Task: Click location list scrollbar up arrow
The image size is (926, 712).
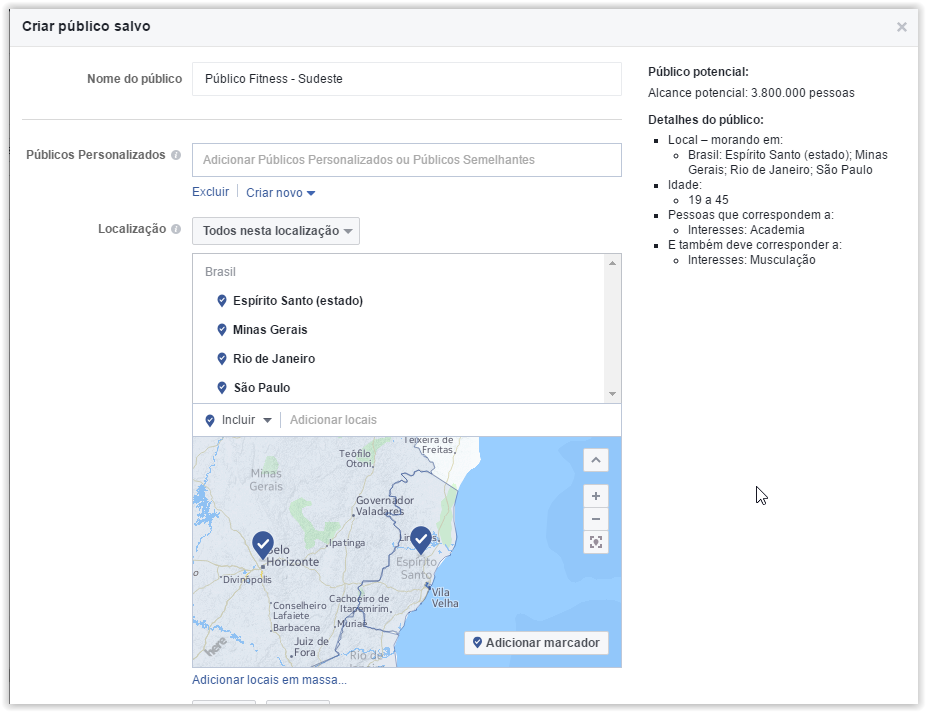Action: point(612,263)
